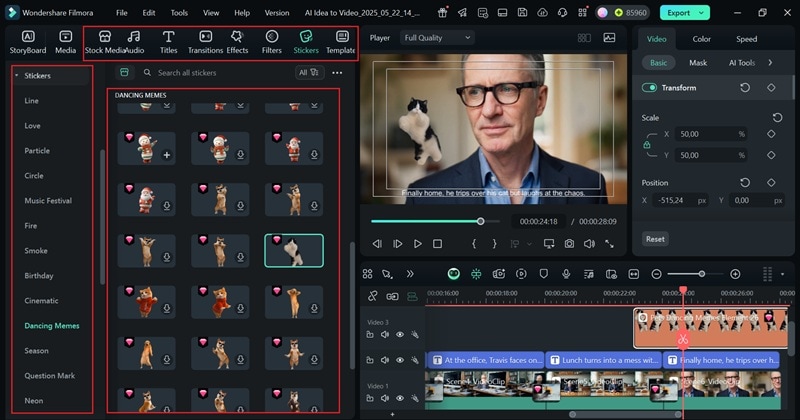
Task: Click the image view icon beside player quality
Action: [609, 38]
